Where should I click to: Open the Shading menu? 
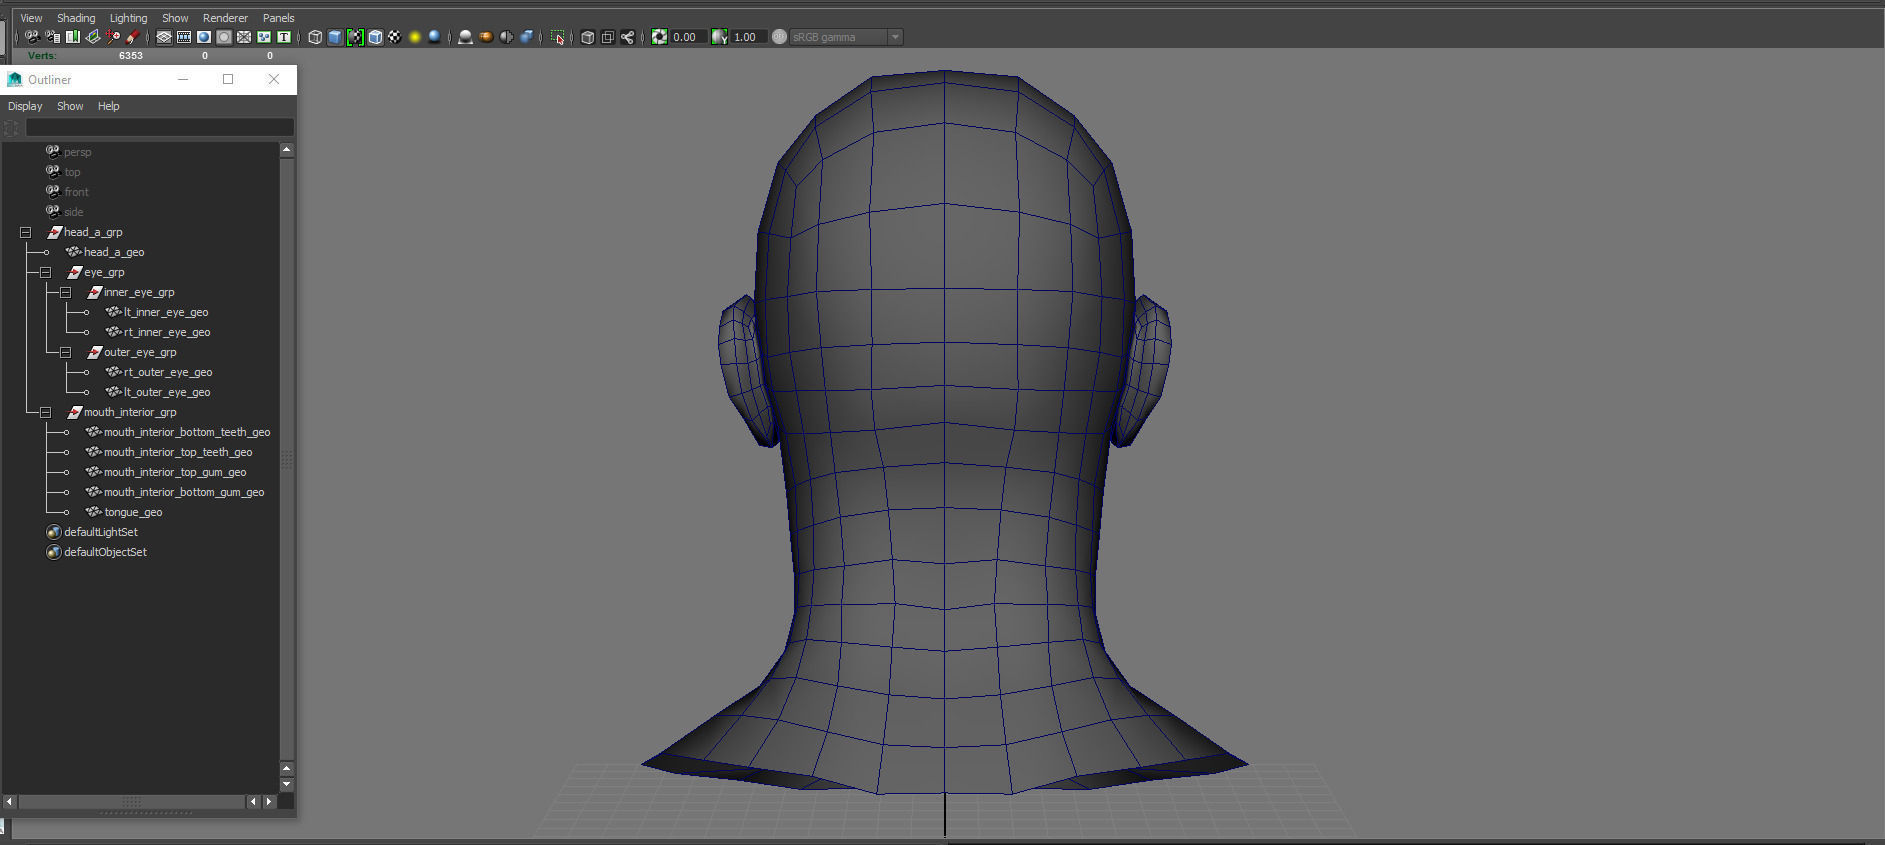click(x=76, y=18)
